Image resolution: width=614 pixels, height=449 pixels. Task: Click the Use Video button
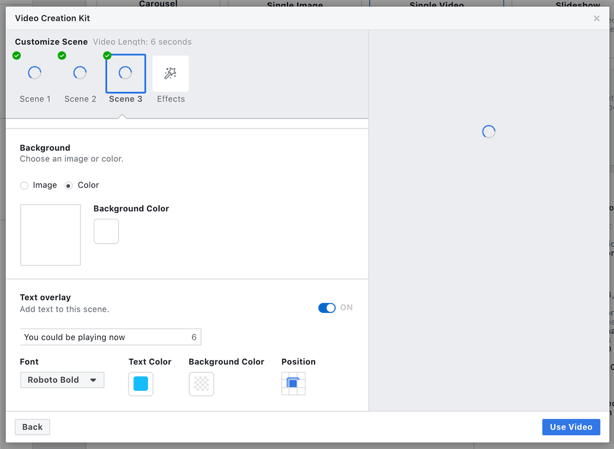tap(571, 427)
